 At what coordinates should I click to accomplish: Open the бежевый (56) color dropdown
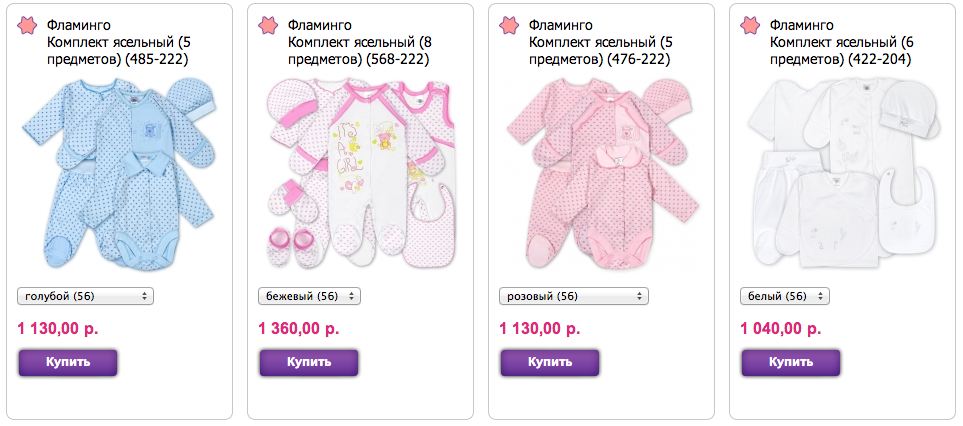pos(310,296)
